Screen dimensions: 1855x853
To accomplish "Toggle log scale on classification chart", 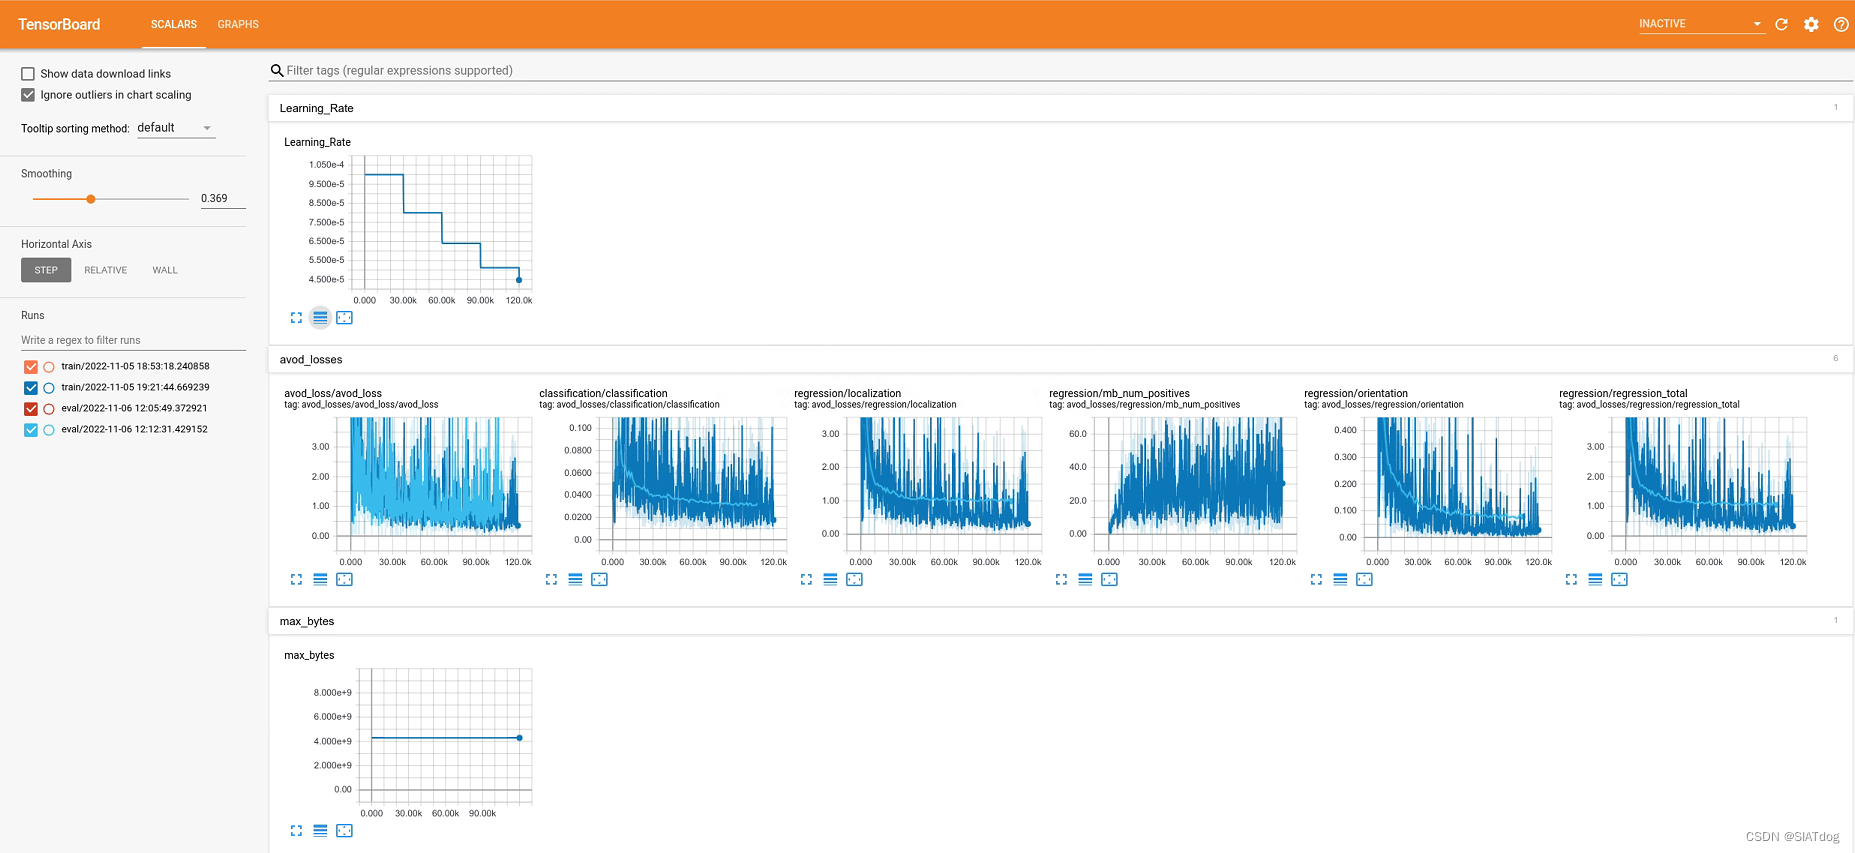I will tap(575, 580).
